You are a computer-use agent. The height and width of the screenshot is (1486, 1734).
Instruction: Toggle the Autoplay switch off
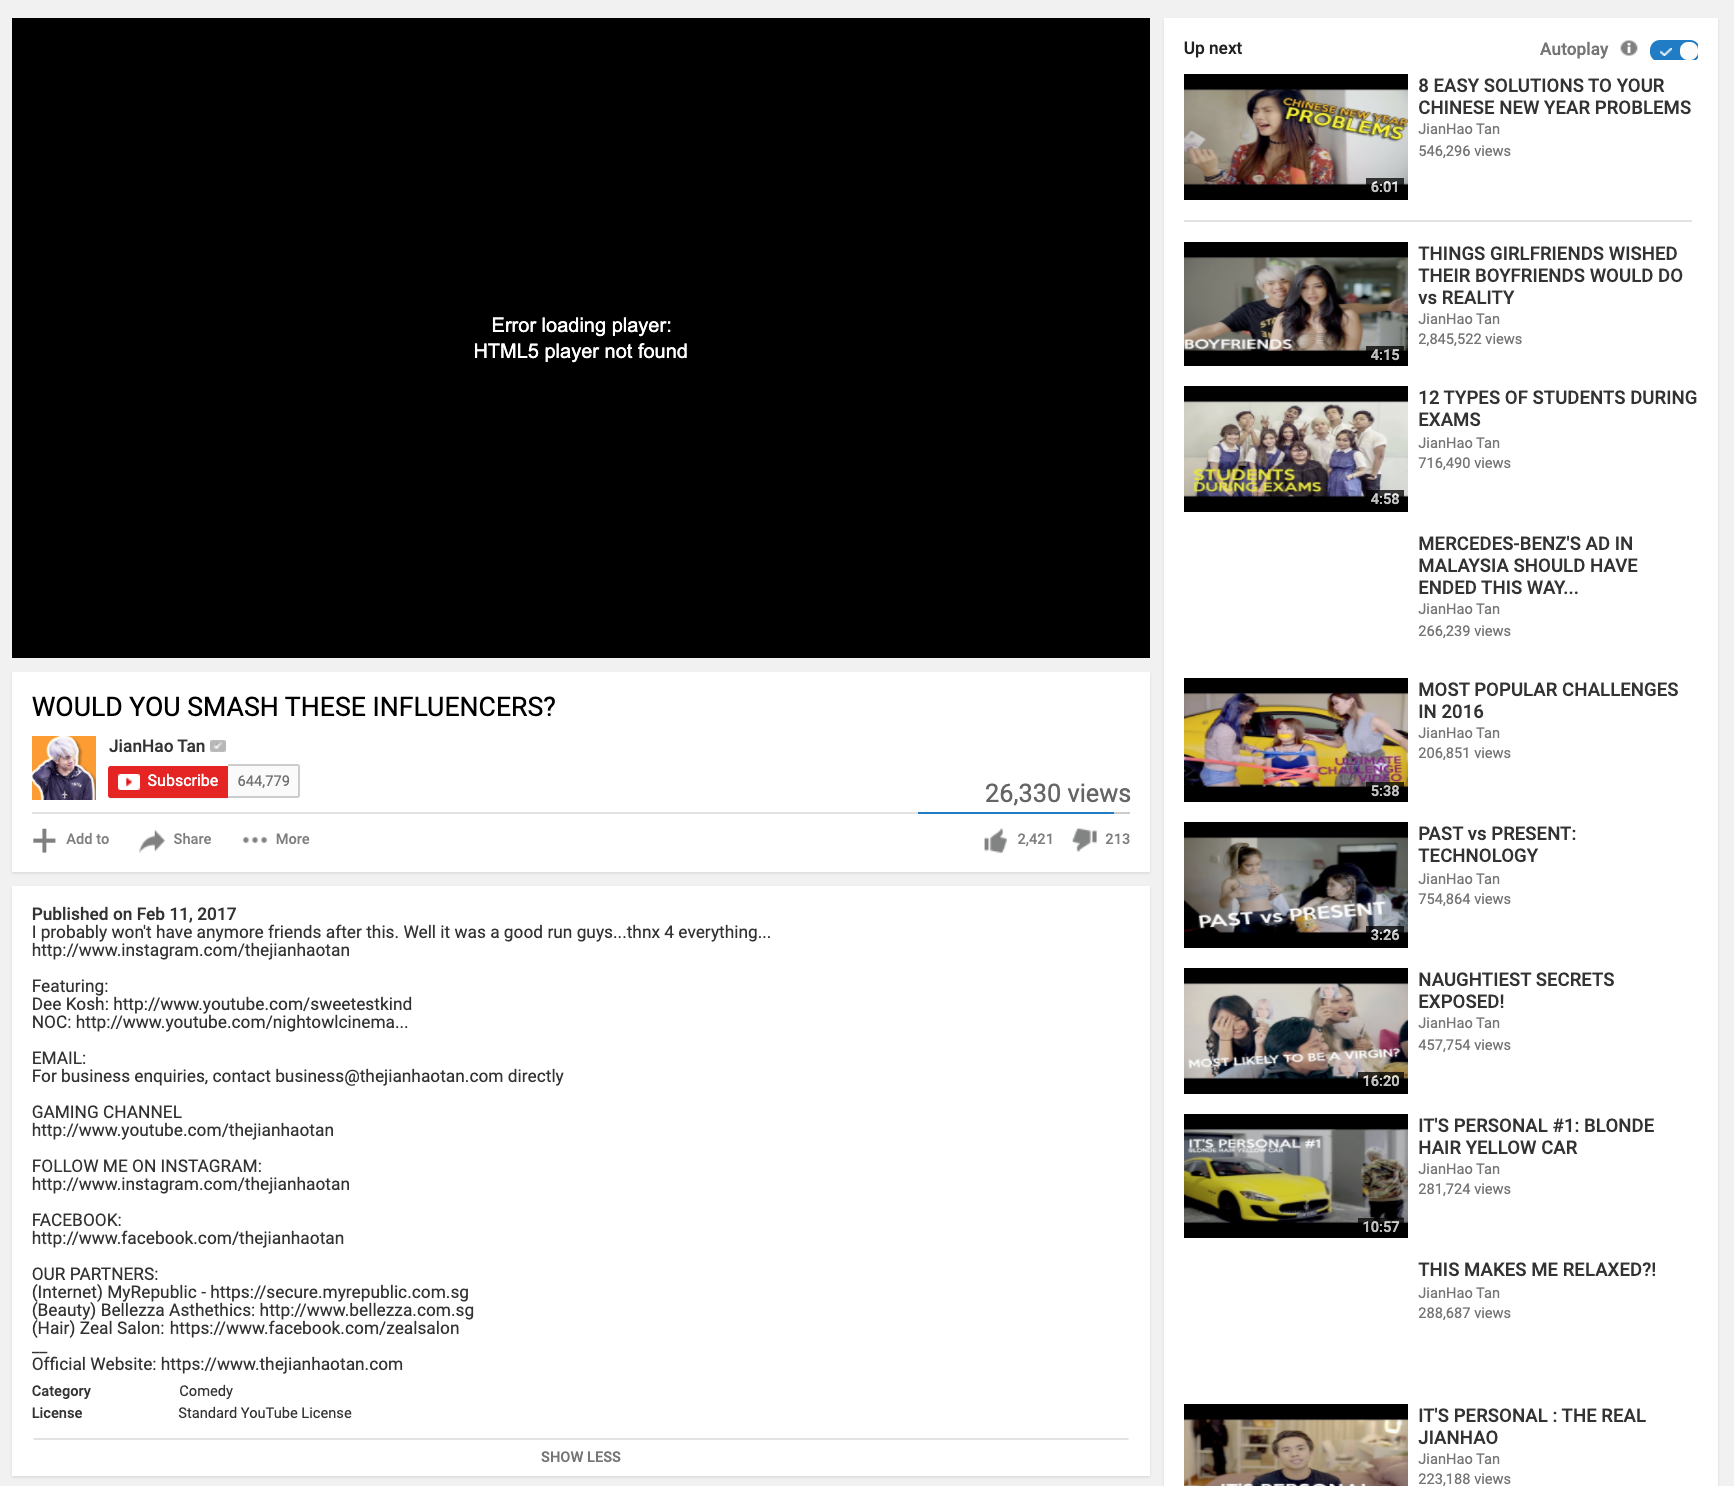coord(1673,50)
